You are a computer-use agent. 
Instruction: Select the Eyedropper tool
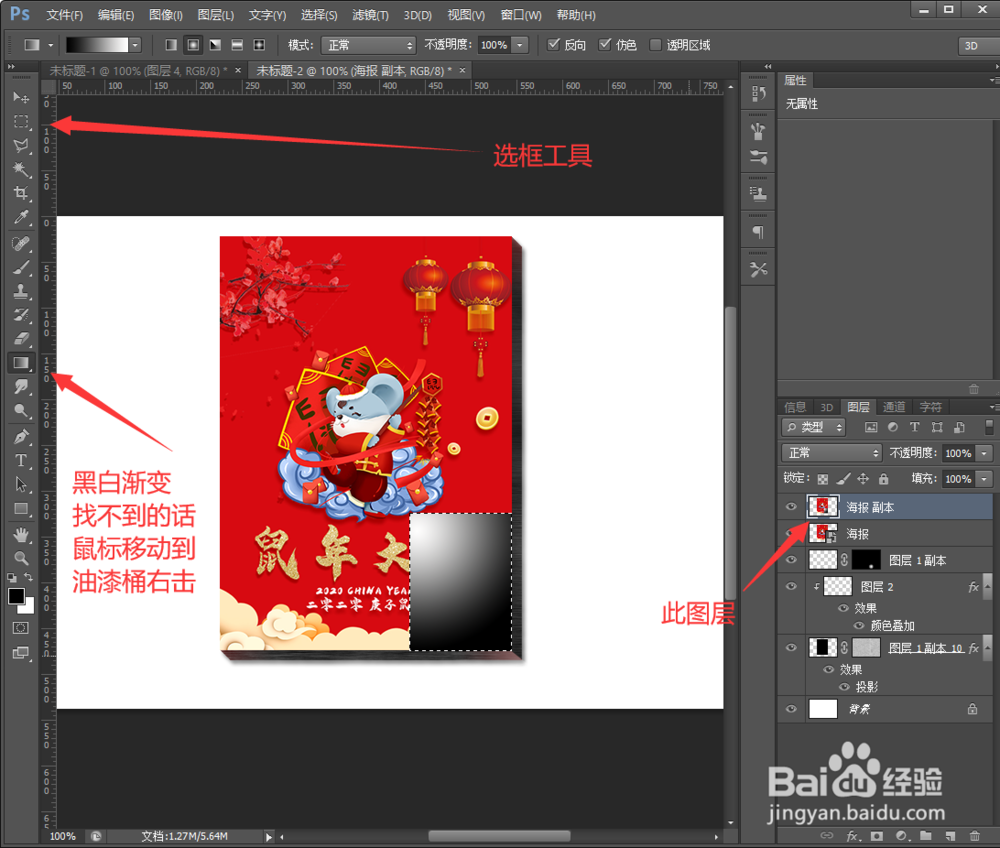(x=21, y=217)
